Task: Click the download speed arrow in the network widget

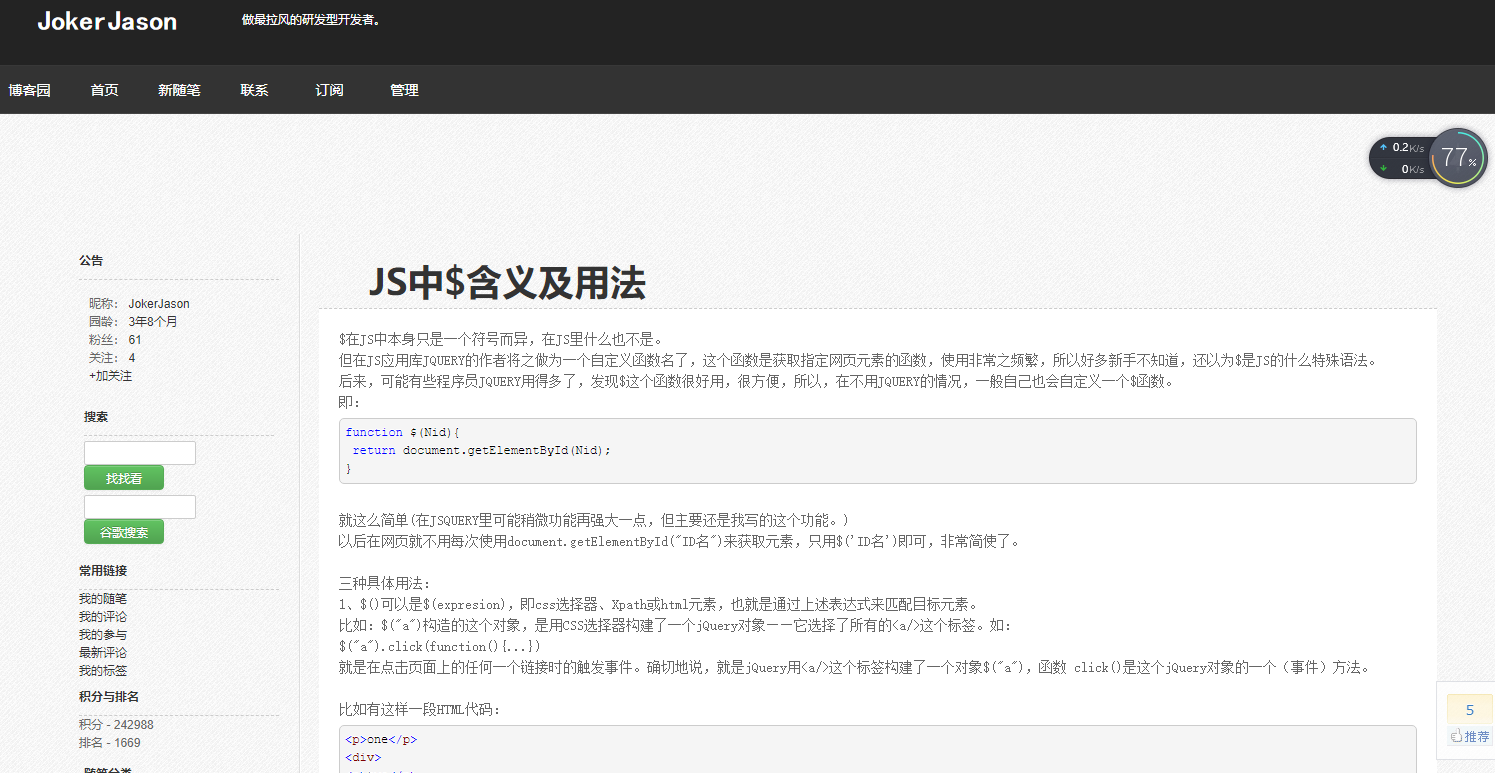Action: click(x=1383, y=169)
